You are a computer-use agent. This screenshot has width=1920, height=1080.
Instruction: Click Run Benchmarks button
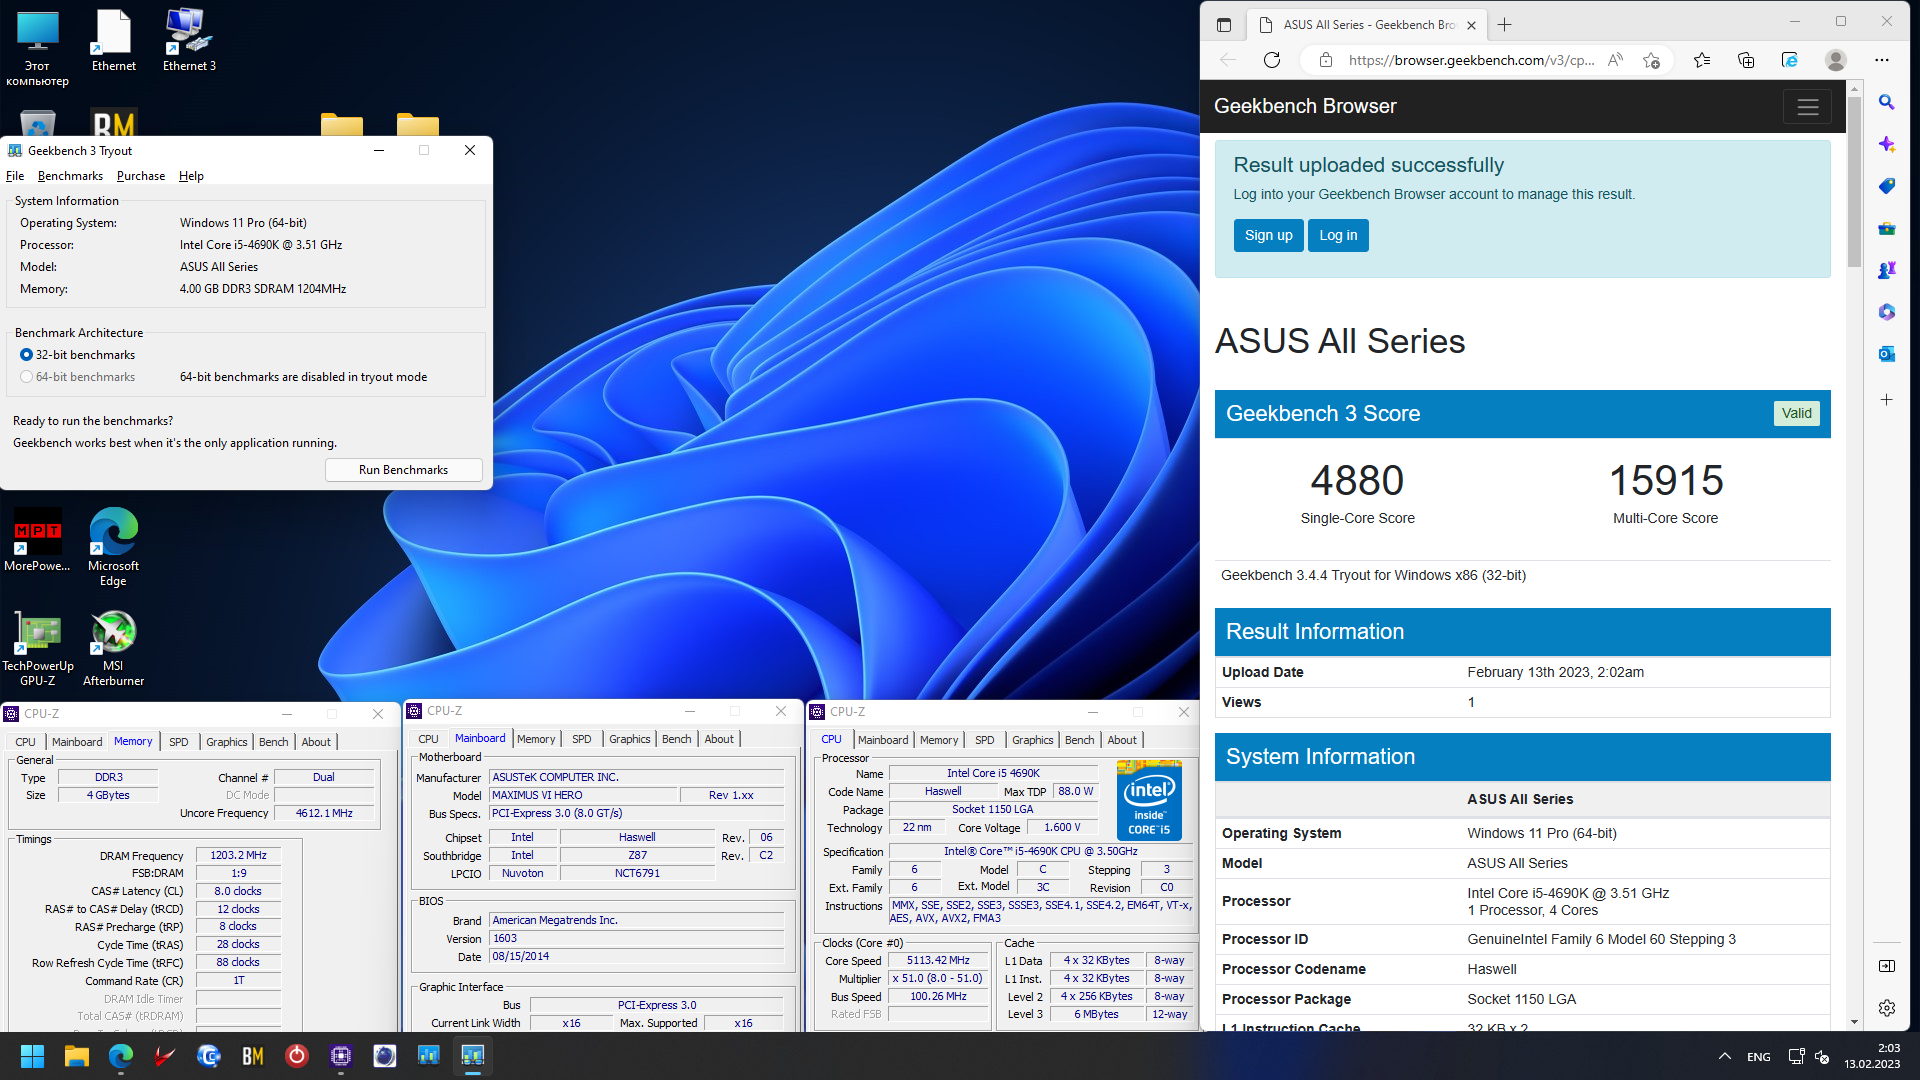click(404, 470)
